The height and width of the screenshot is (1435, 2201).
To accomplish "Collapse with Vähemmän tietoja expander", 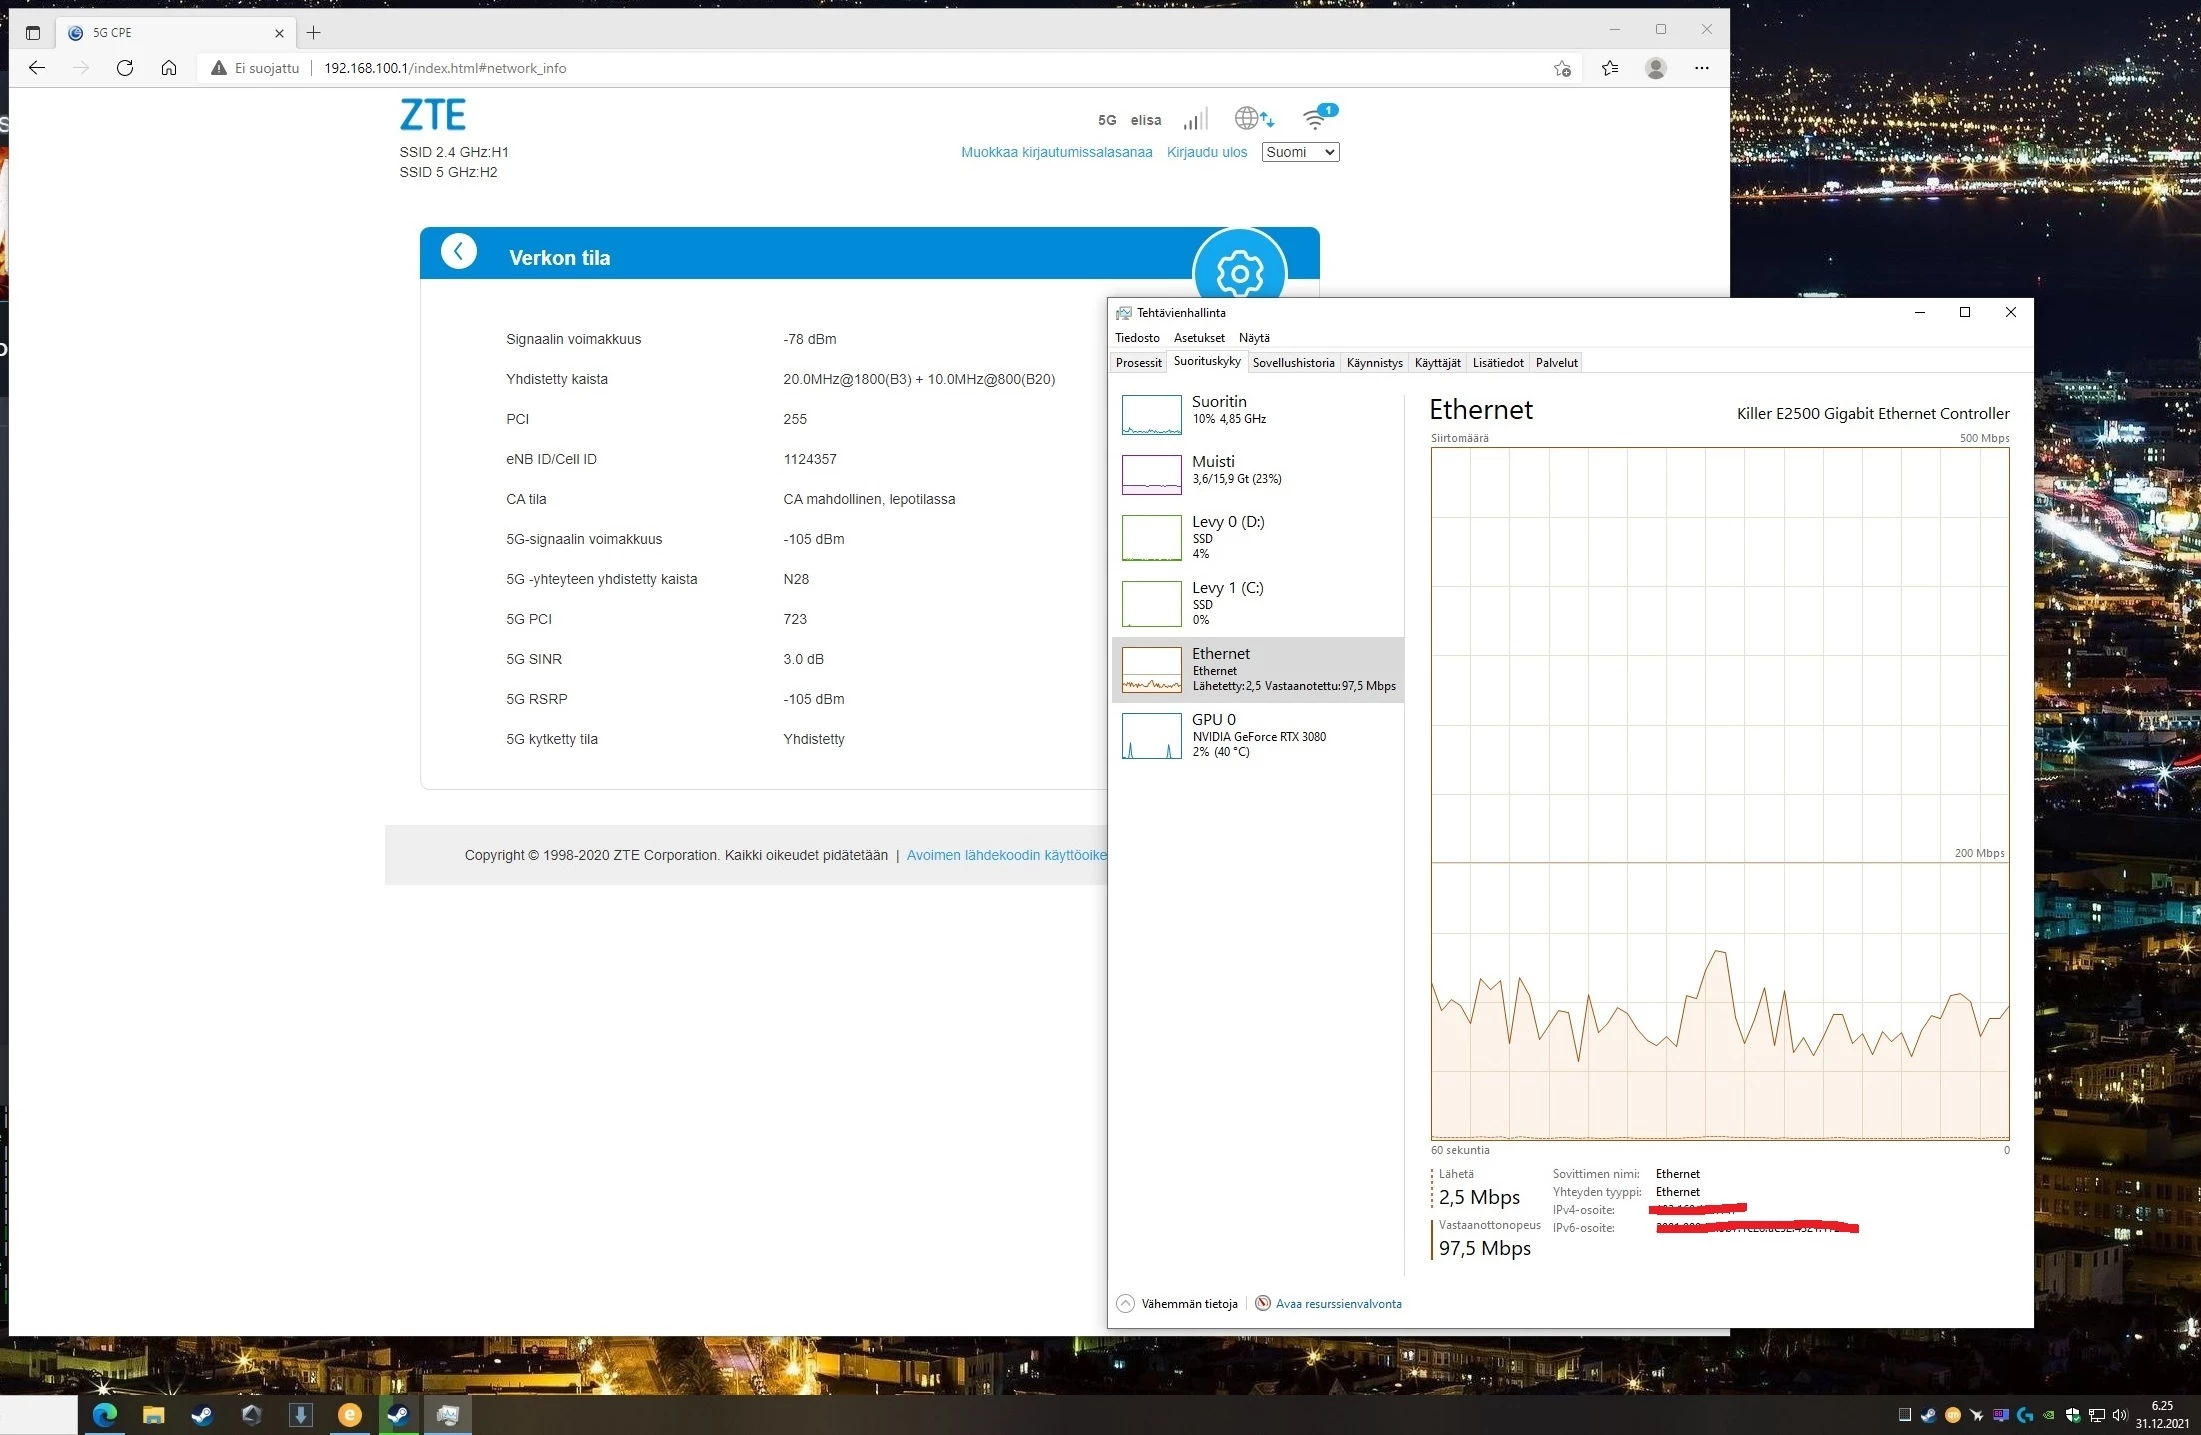I will [x=1177, y=1303].
